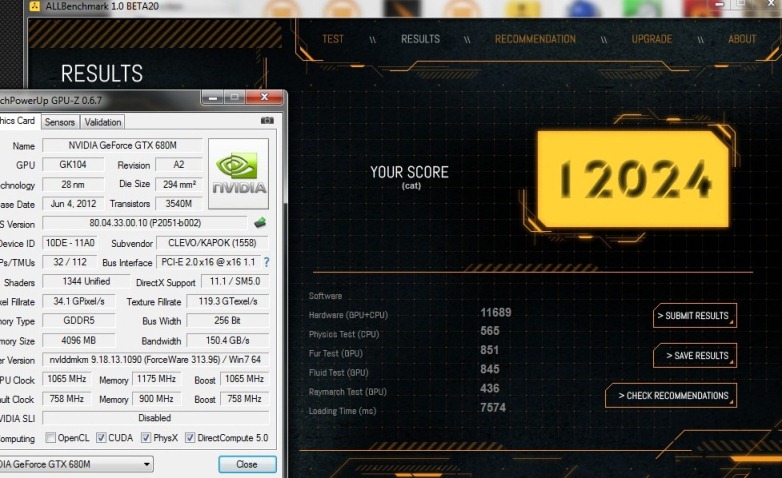
Task: Click the SAVE RESULTS button
Action: pos(695,355)
